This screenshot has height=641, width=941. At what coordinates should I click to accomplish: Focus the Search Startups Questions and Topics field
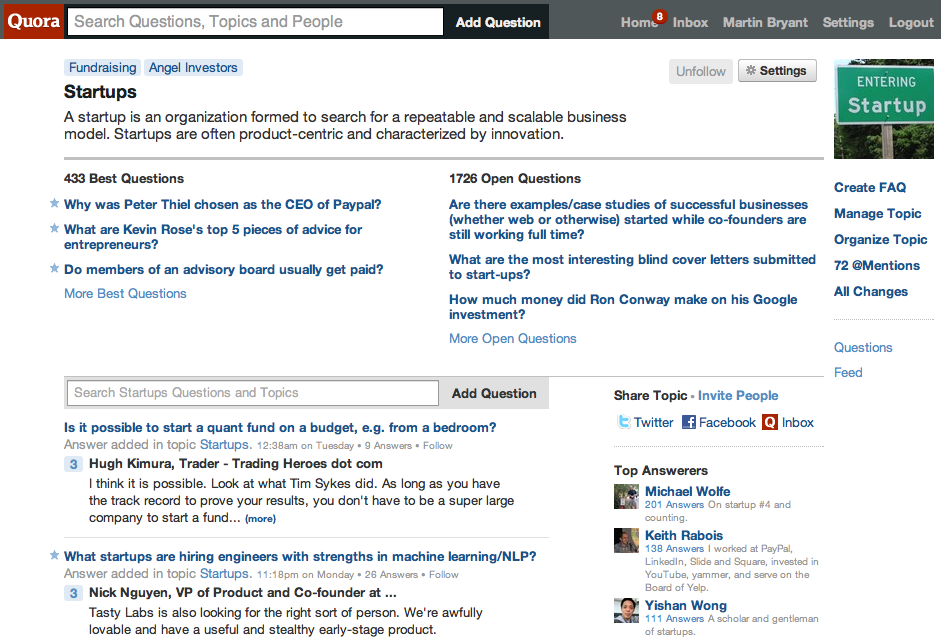tap(253, 393)
